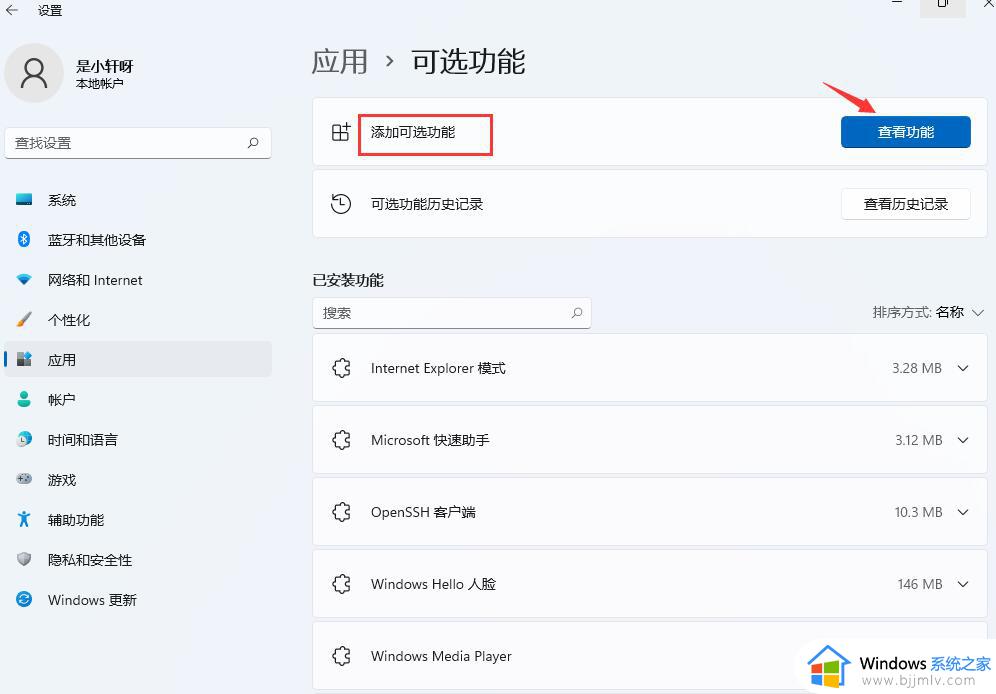Screen dimensions: 996x694
Task: Open 网络和 Internet settings category
Action: pyautogui.click(x=138, y=279)
